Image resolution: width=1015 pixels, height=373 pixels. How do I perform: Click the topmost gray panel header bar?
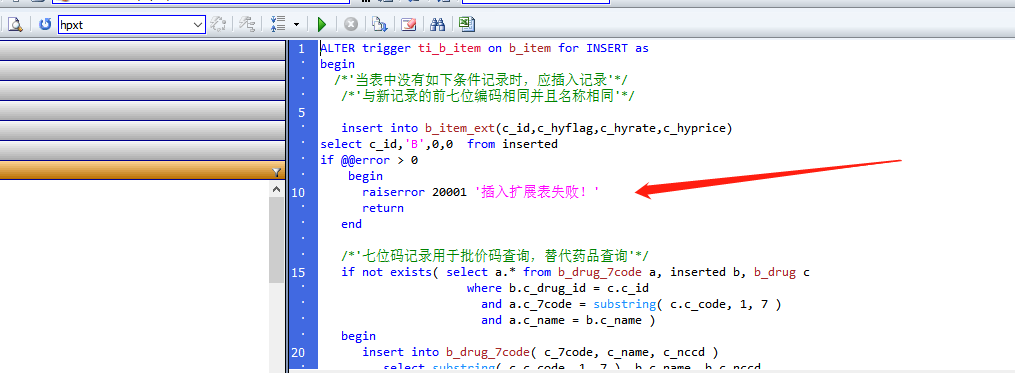click(x=142, y=51)
